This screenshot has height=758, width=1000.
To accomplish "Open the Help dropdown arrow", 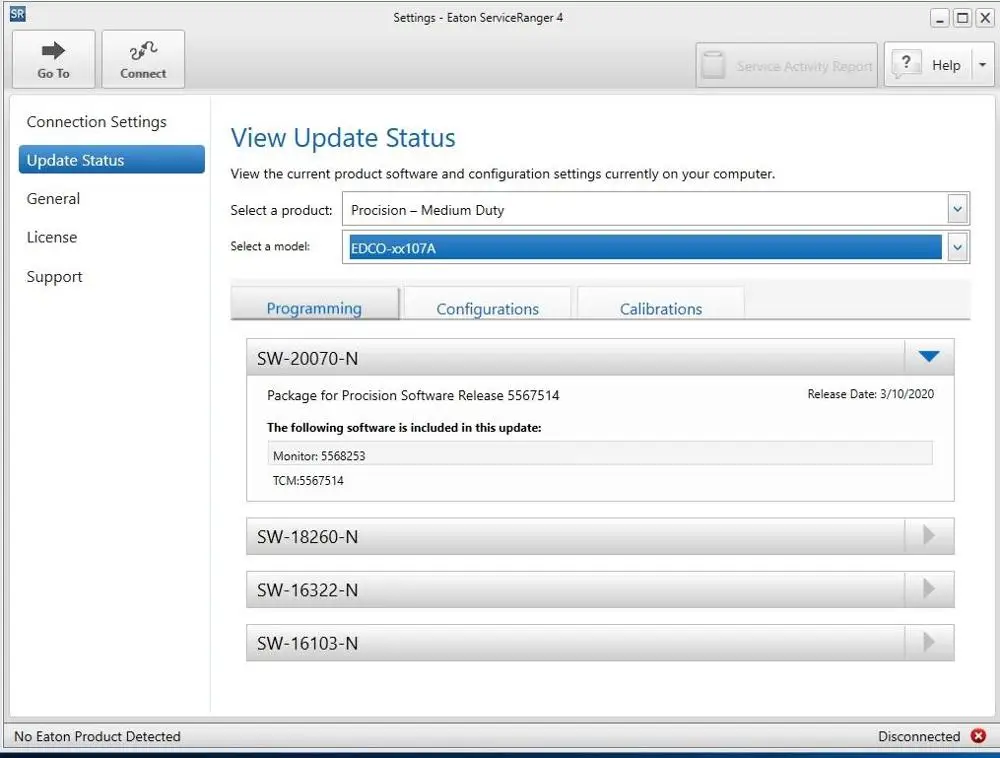I will pos(982,65).
